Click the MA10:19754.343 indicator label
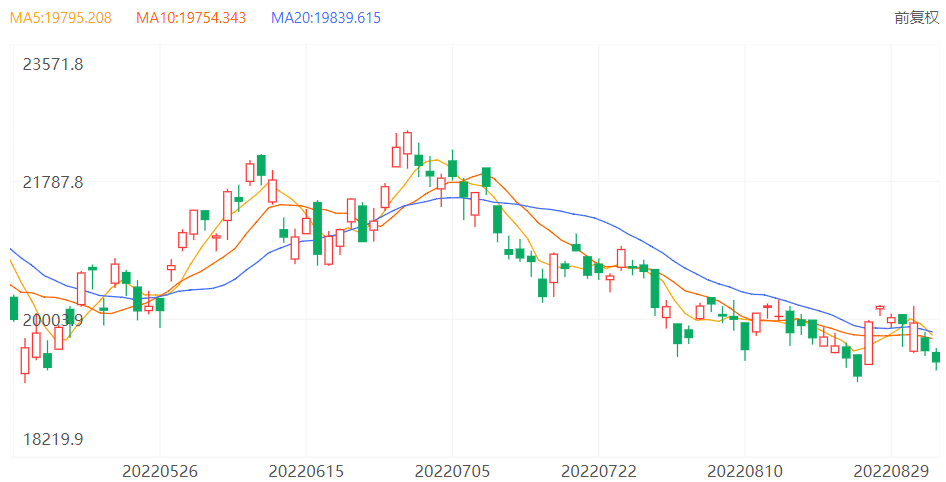Viewport: 946px width, 482px height. [x=191, y=17]
